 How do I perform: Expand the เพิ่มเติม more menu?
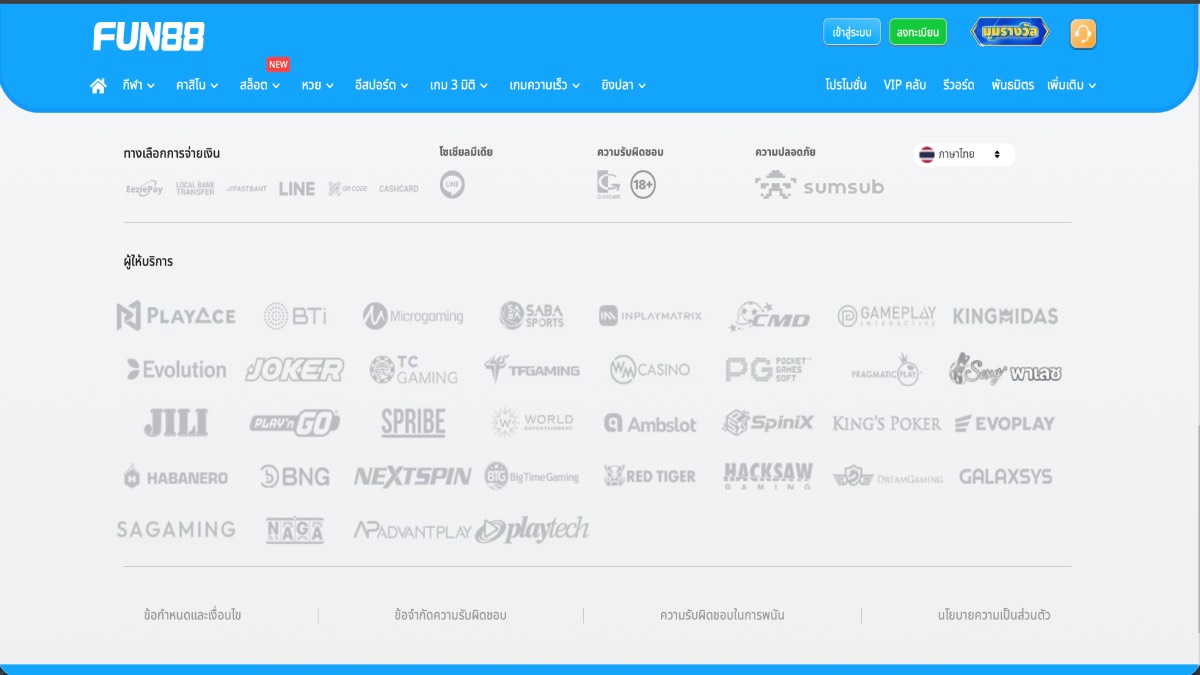1072,86
